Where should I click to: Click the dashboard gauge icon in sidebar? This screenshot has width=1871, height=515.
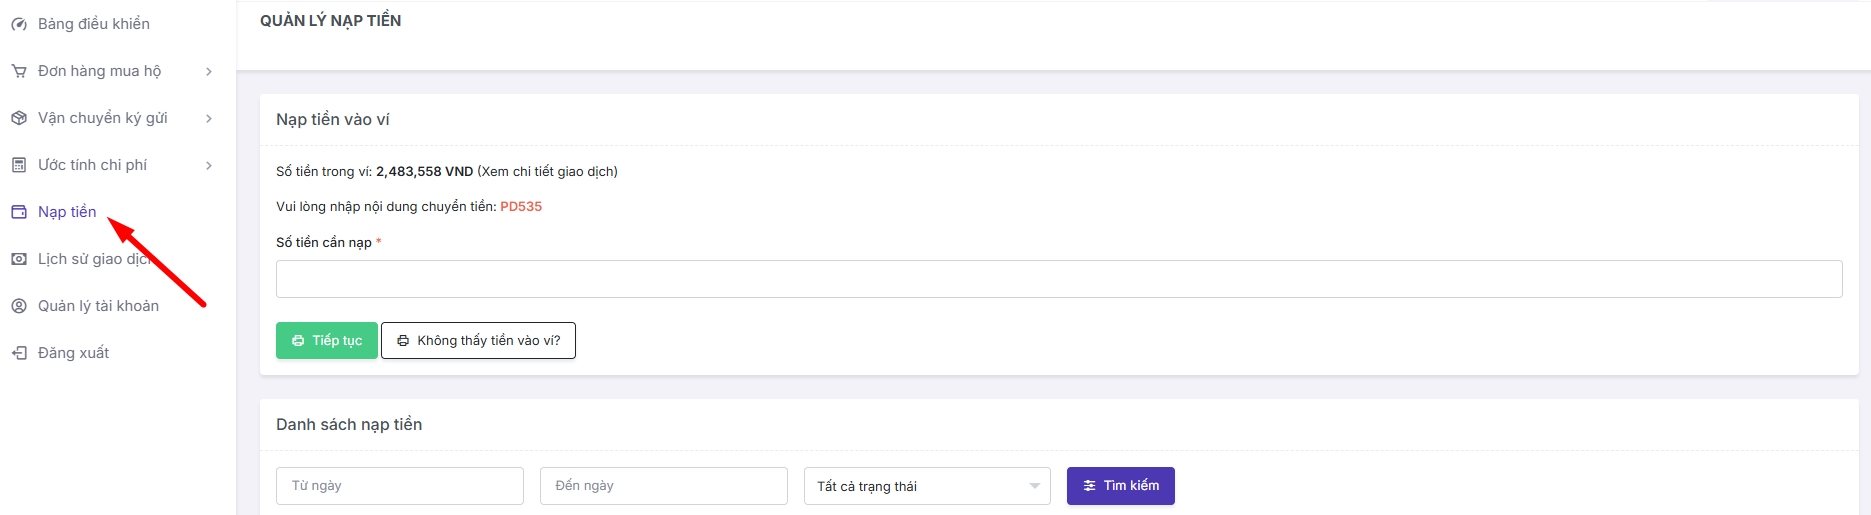pos(18,24)
